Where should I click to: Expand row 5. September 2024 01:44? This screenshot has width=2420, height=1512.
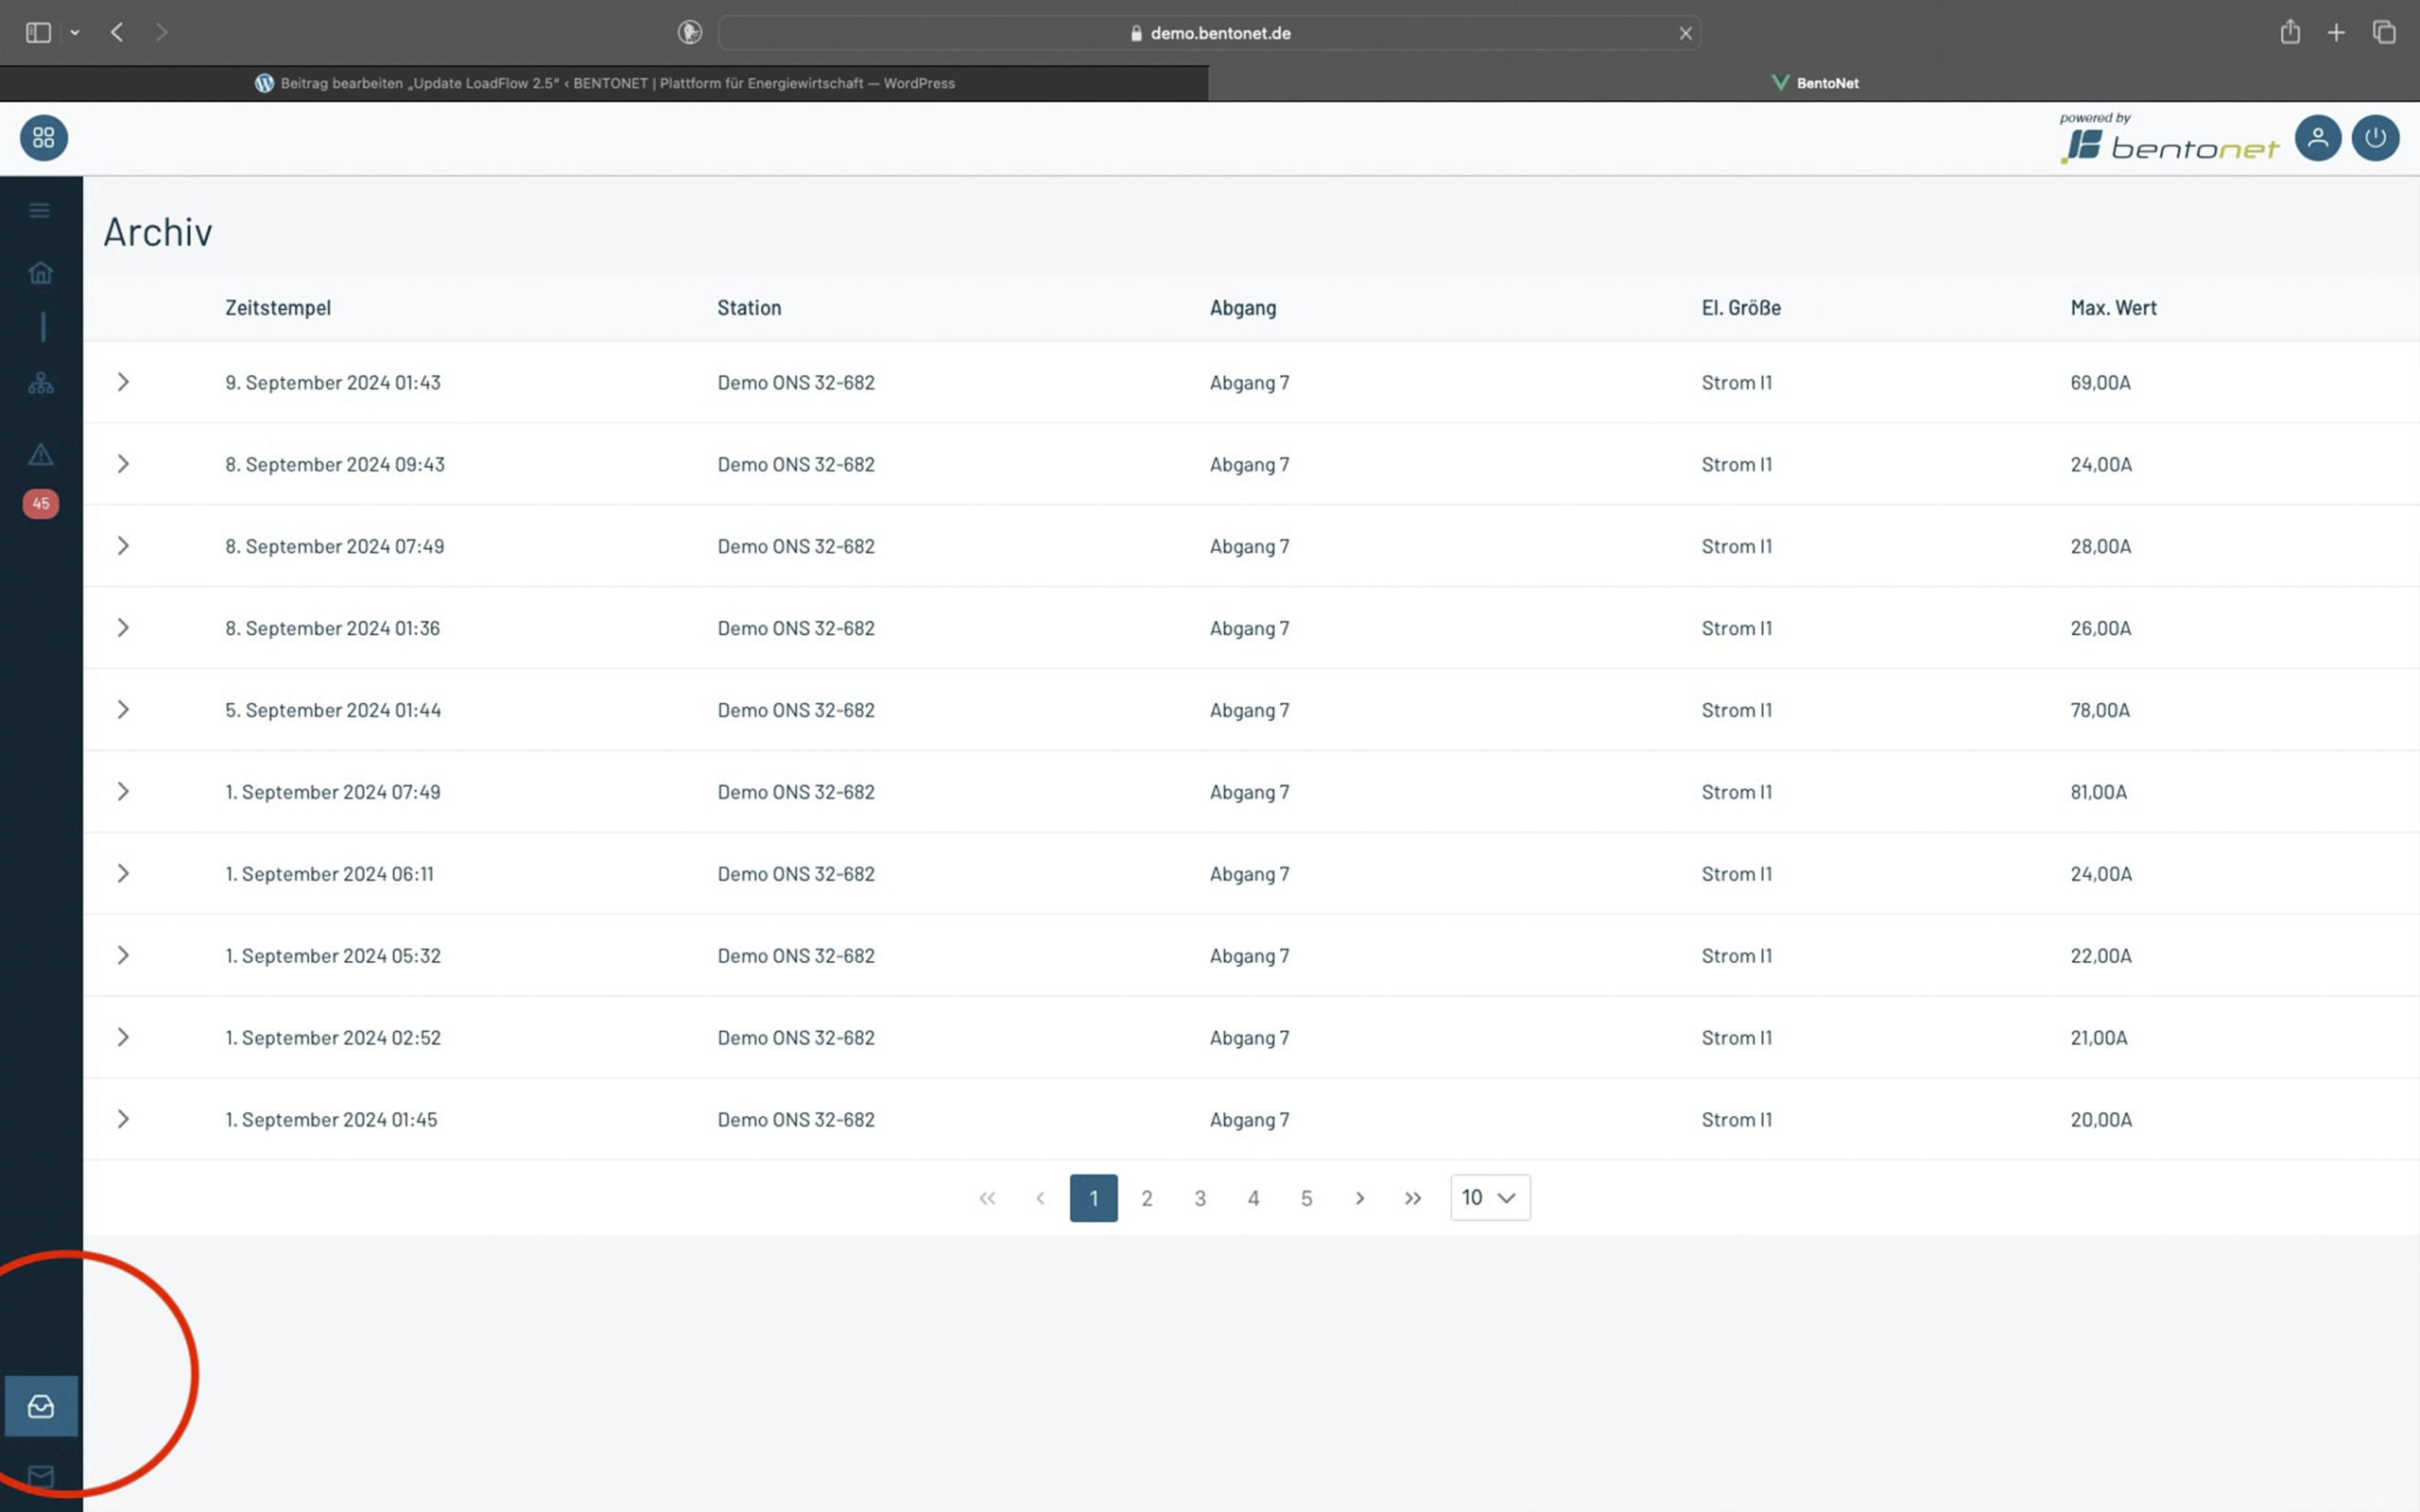[x=123, y=710]
